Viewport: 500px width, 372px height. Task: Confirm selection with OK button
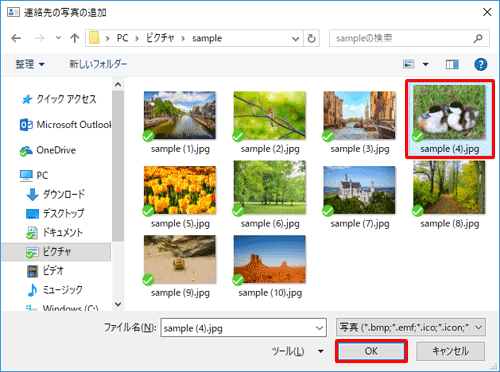[371, 351]
